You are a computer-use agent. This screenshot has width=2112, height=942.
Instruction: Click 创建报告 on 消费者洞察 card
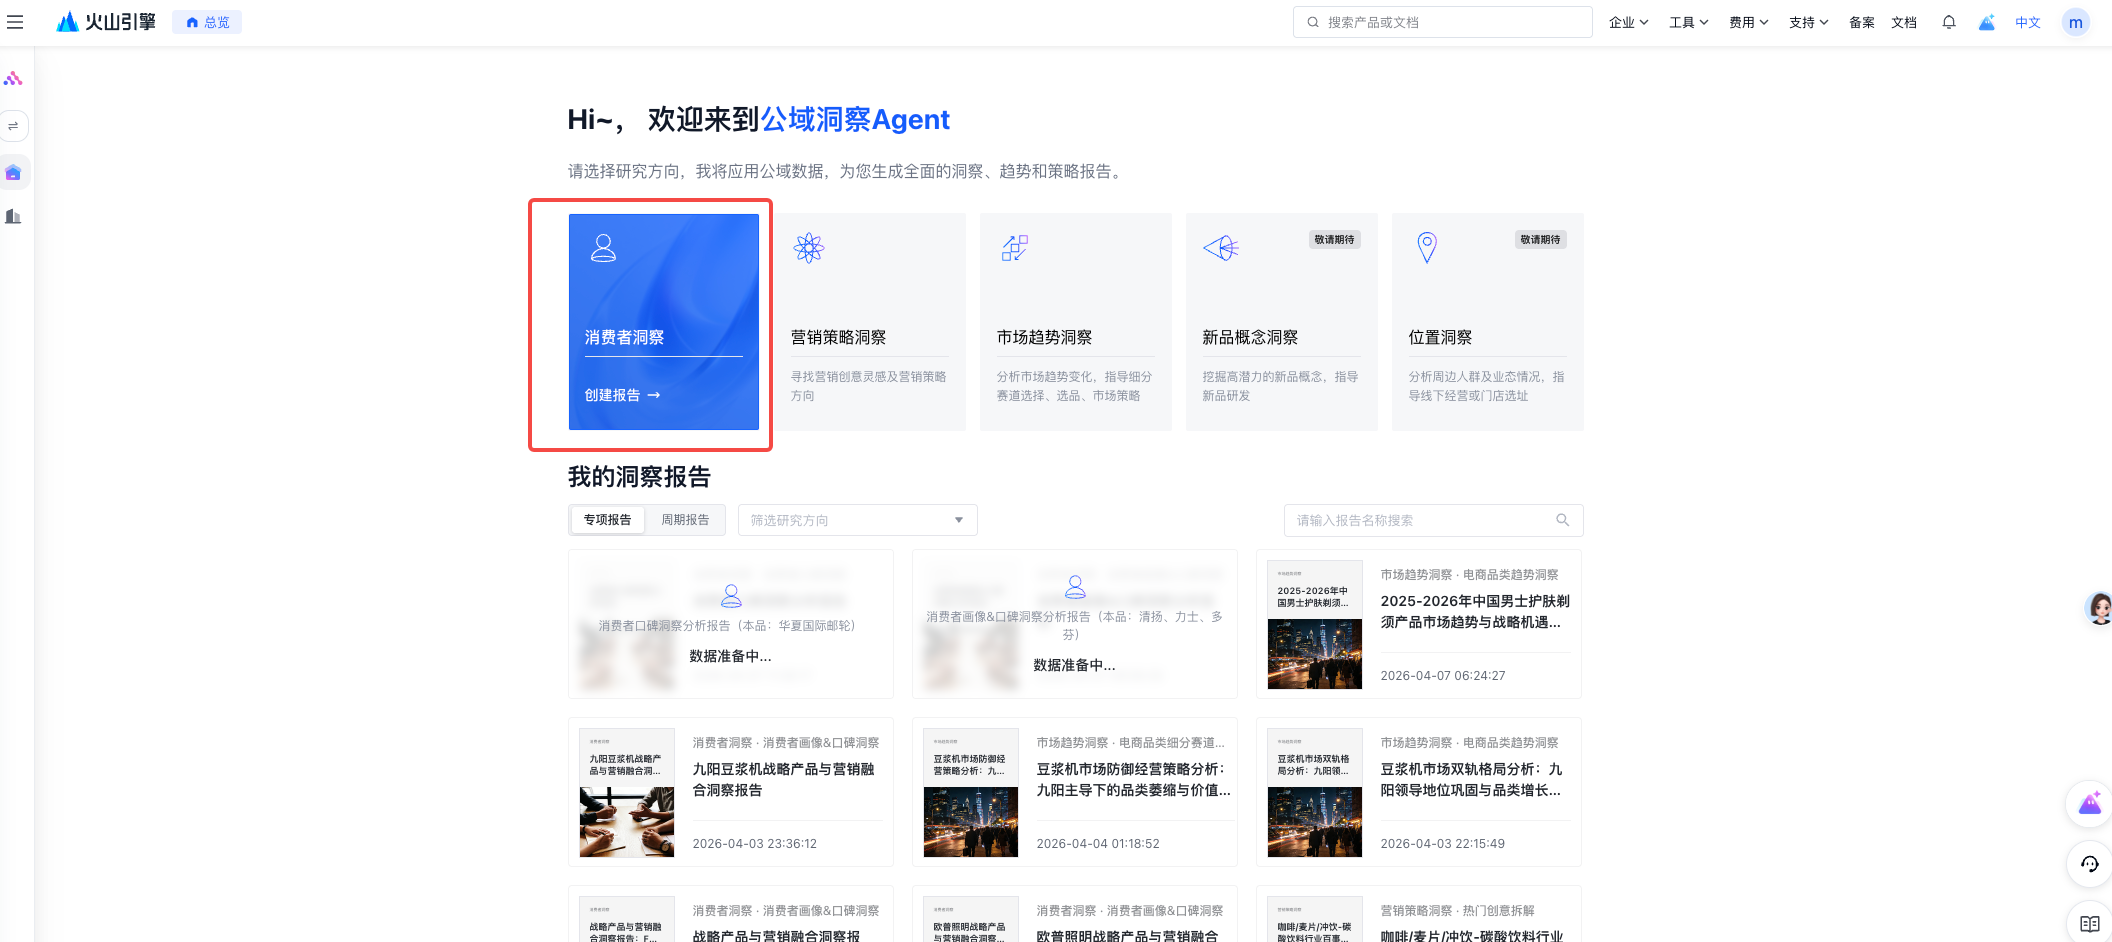(x=622, y=395)
